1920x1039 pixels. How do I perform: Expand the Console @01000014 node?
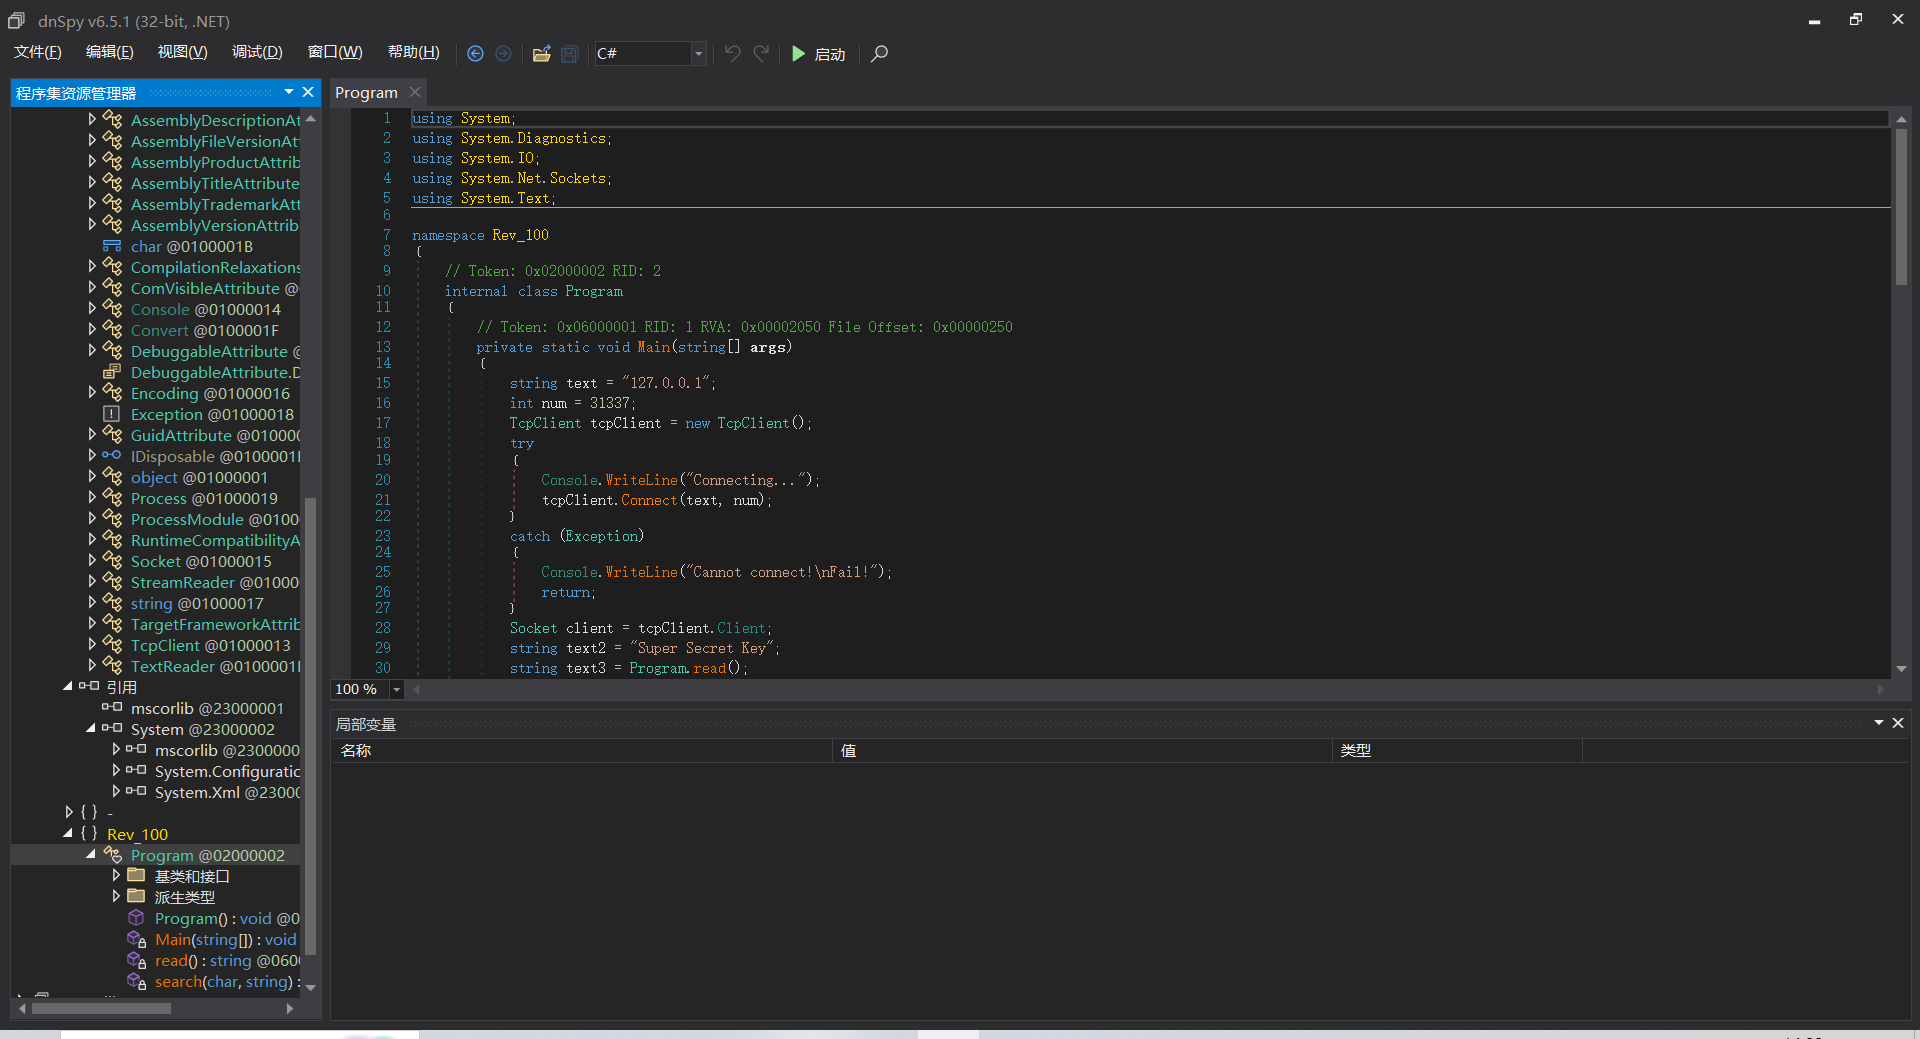[x=92, y=309]
